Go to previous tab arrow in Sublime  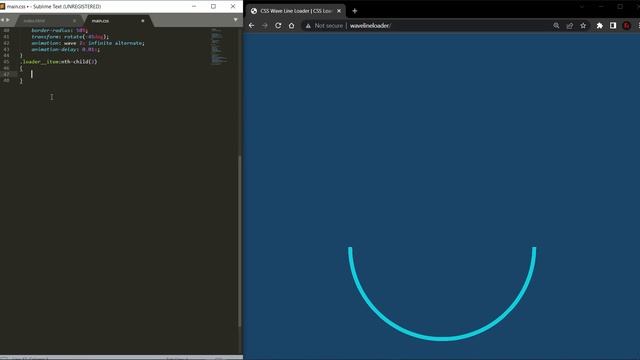(x=2, y=20)
